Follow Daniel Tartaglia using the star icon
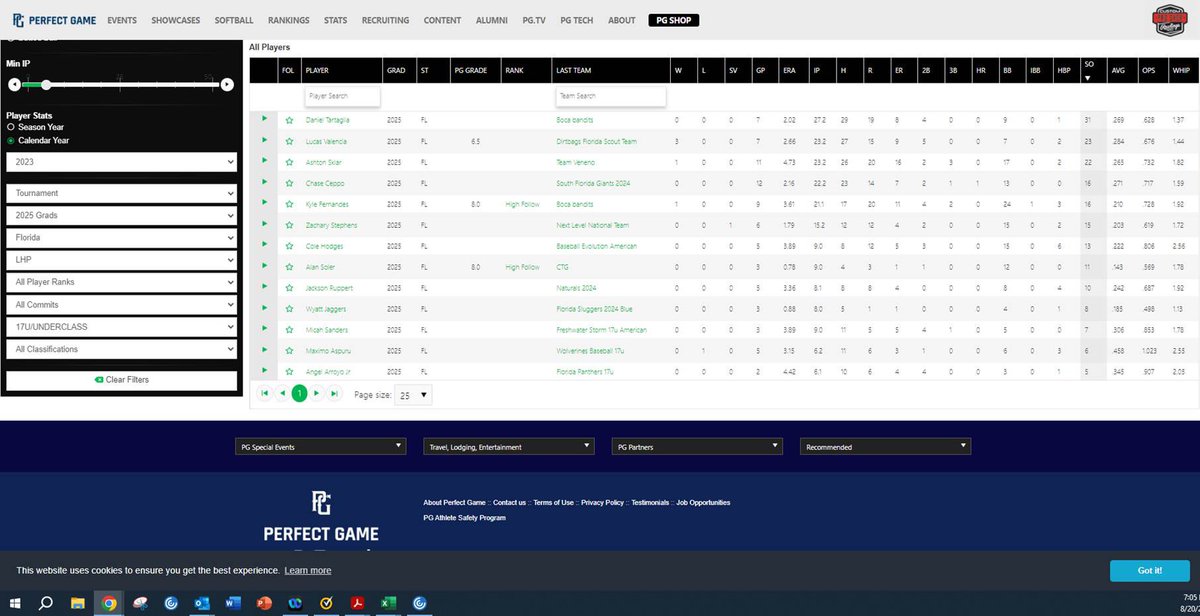This screenshot has width=1200, height=616. point(289,119)
